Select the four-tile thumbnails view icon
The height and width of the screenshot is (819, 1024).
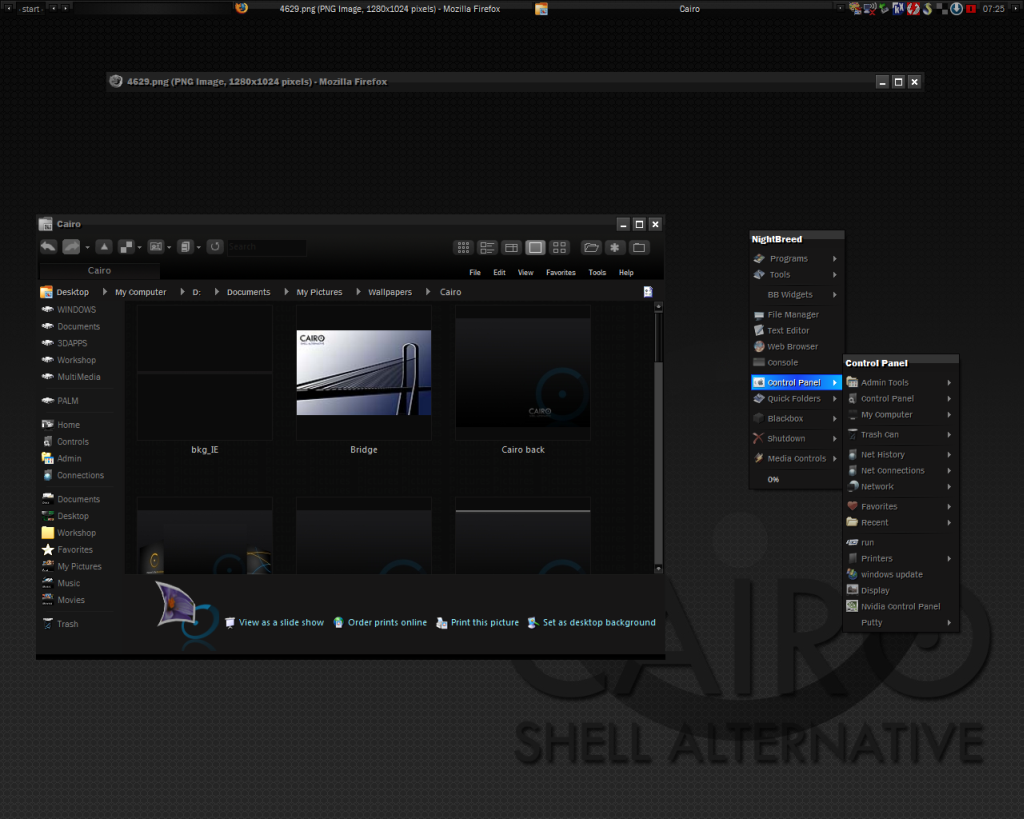coord(560,248)
